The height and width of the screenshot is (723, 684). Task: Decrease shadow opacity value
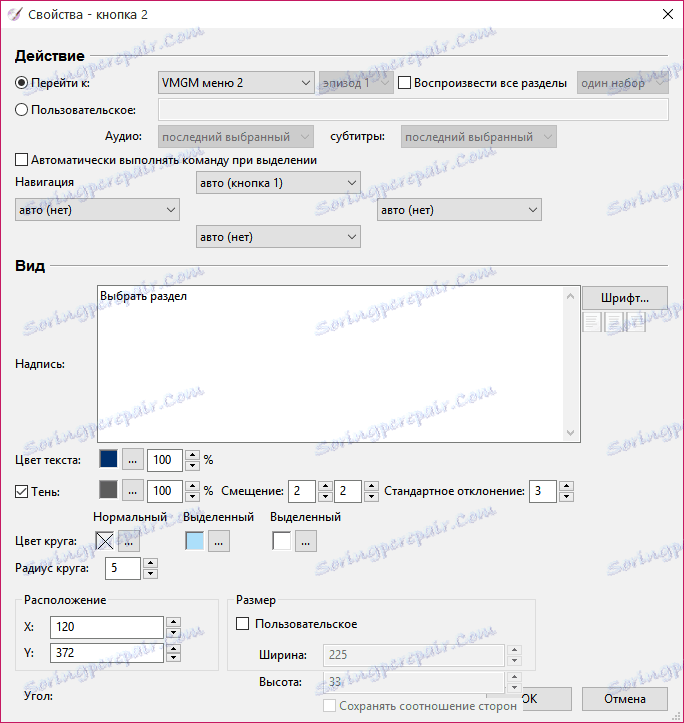coord(192,497)
